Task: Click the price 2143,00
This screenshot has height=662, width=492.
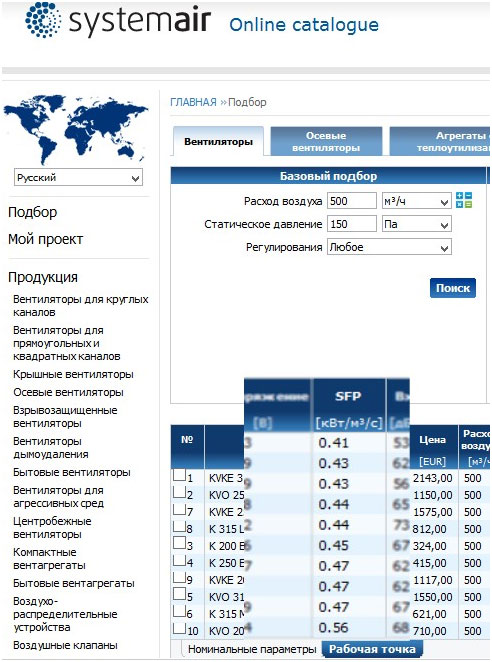Action: (x=432, y=478)
